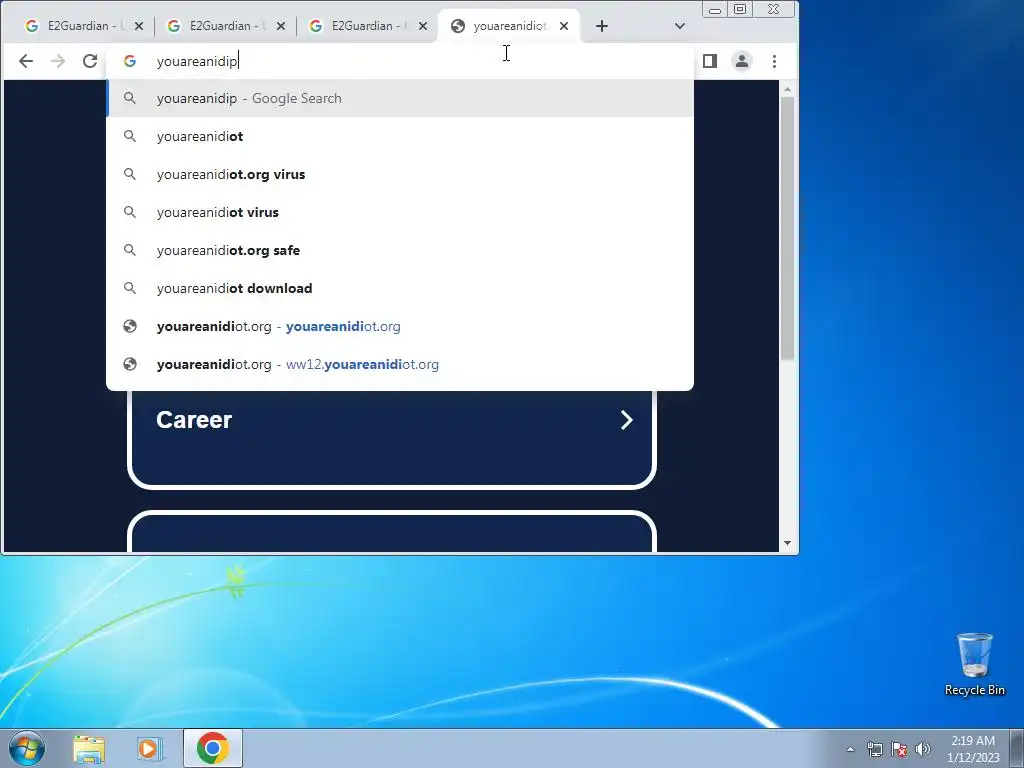Click the address bar text youareanidip
The image size is (1024, 768).
pyautogui.click(x=197, y=61)
